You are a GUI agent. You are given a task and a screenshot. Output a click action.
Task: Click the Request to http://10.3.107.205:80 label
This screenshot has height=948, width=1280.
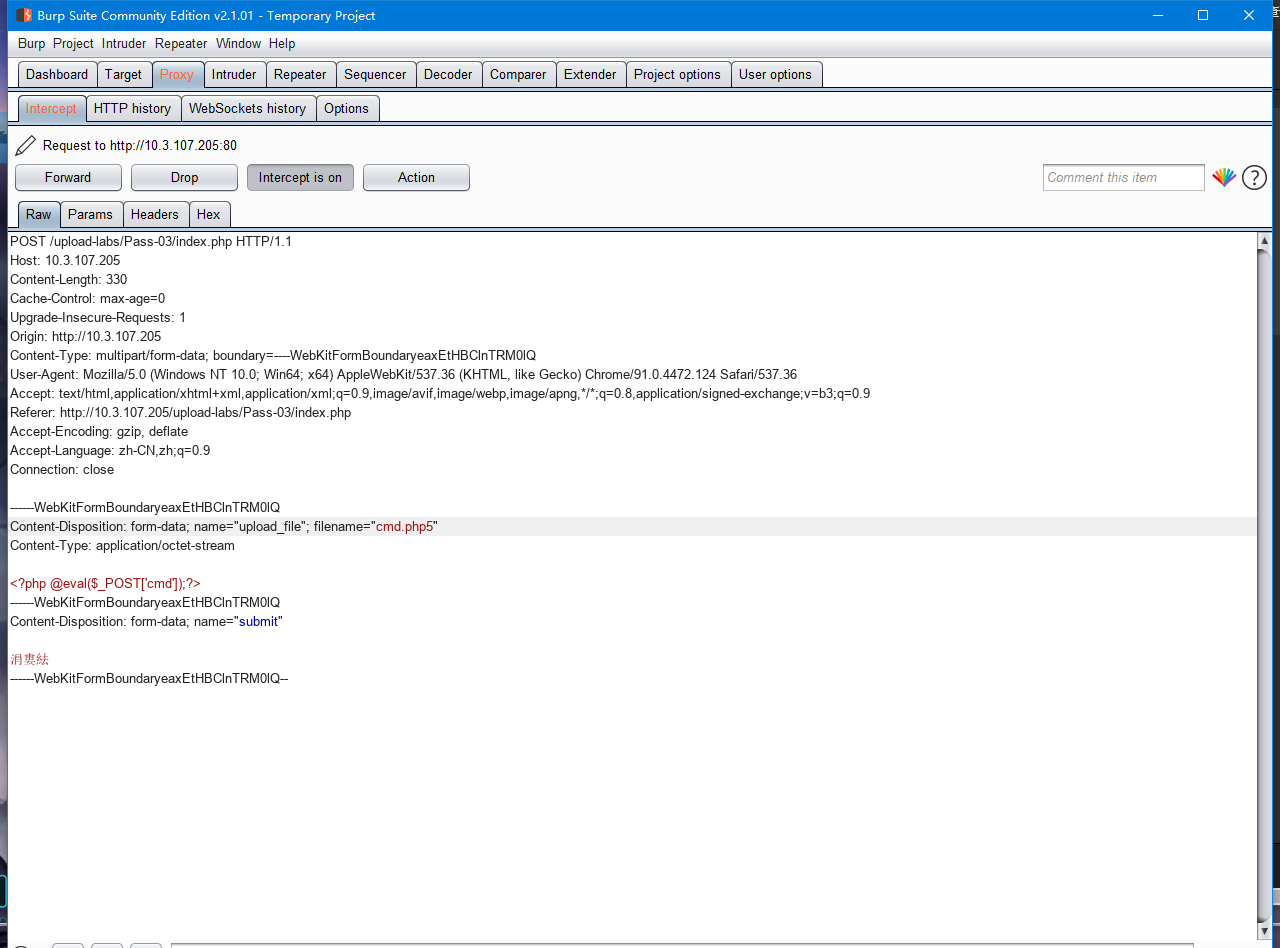(140, 145)
